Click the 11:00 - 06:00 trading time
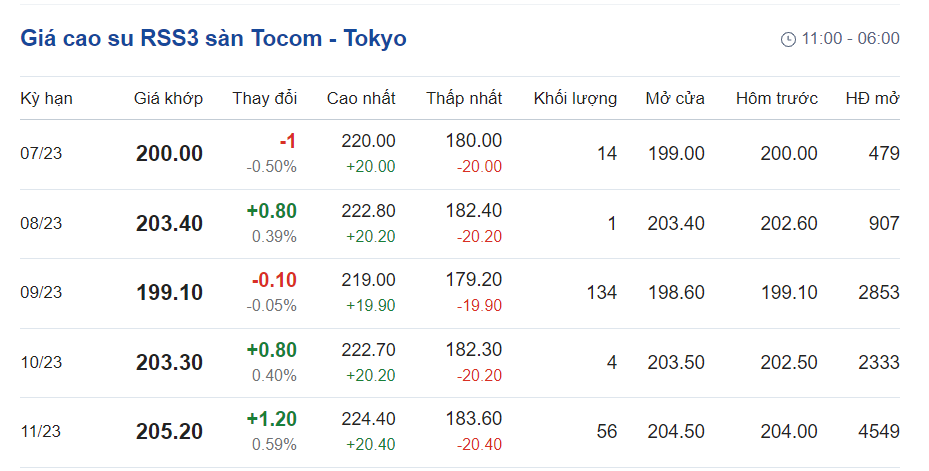Screen dimensions: 929x471 [x=850, y=39]
